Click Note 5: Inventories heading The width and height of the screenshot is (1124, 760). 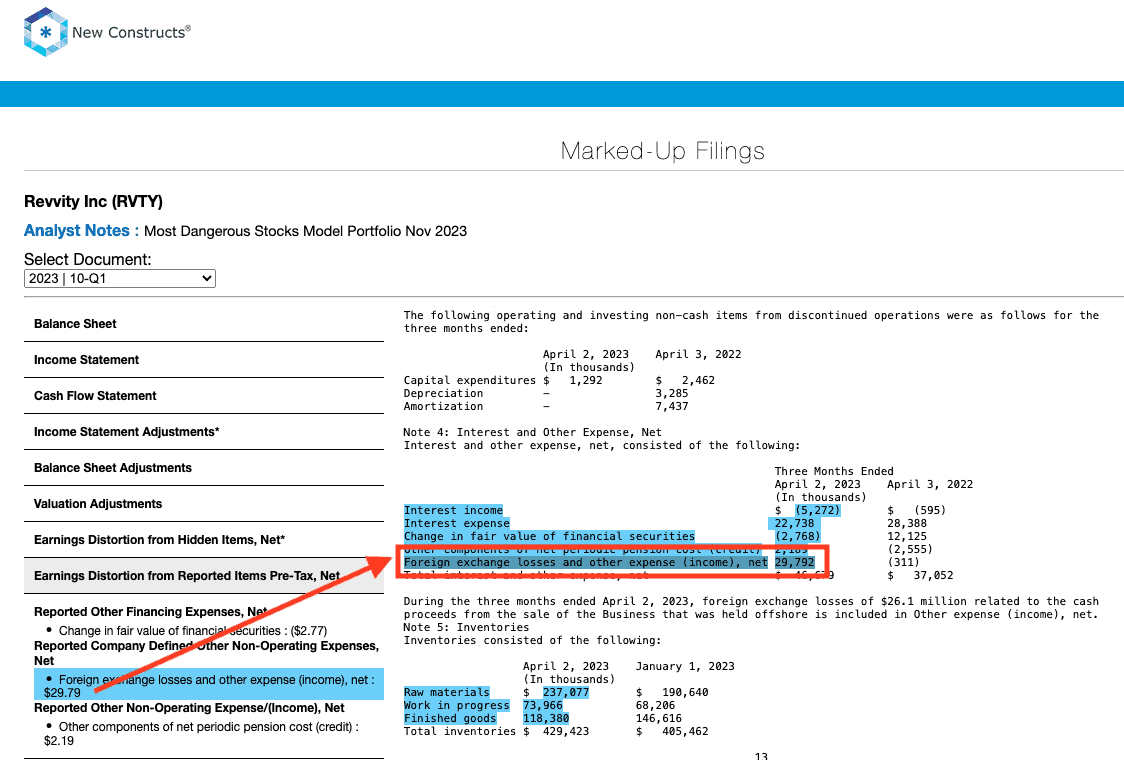pyautogui.click(x=466, y=627)
